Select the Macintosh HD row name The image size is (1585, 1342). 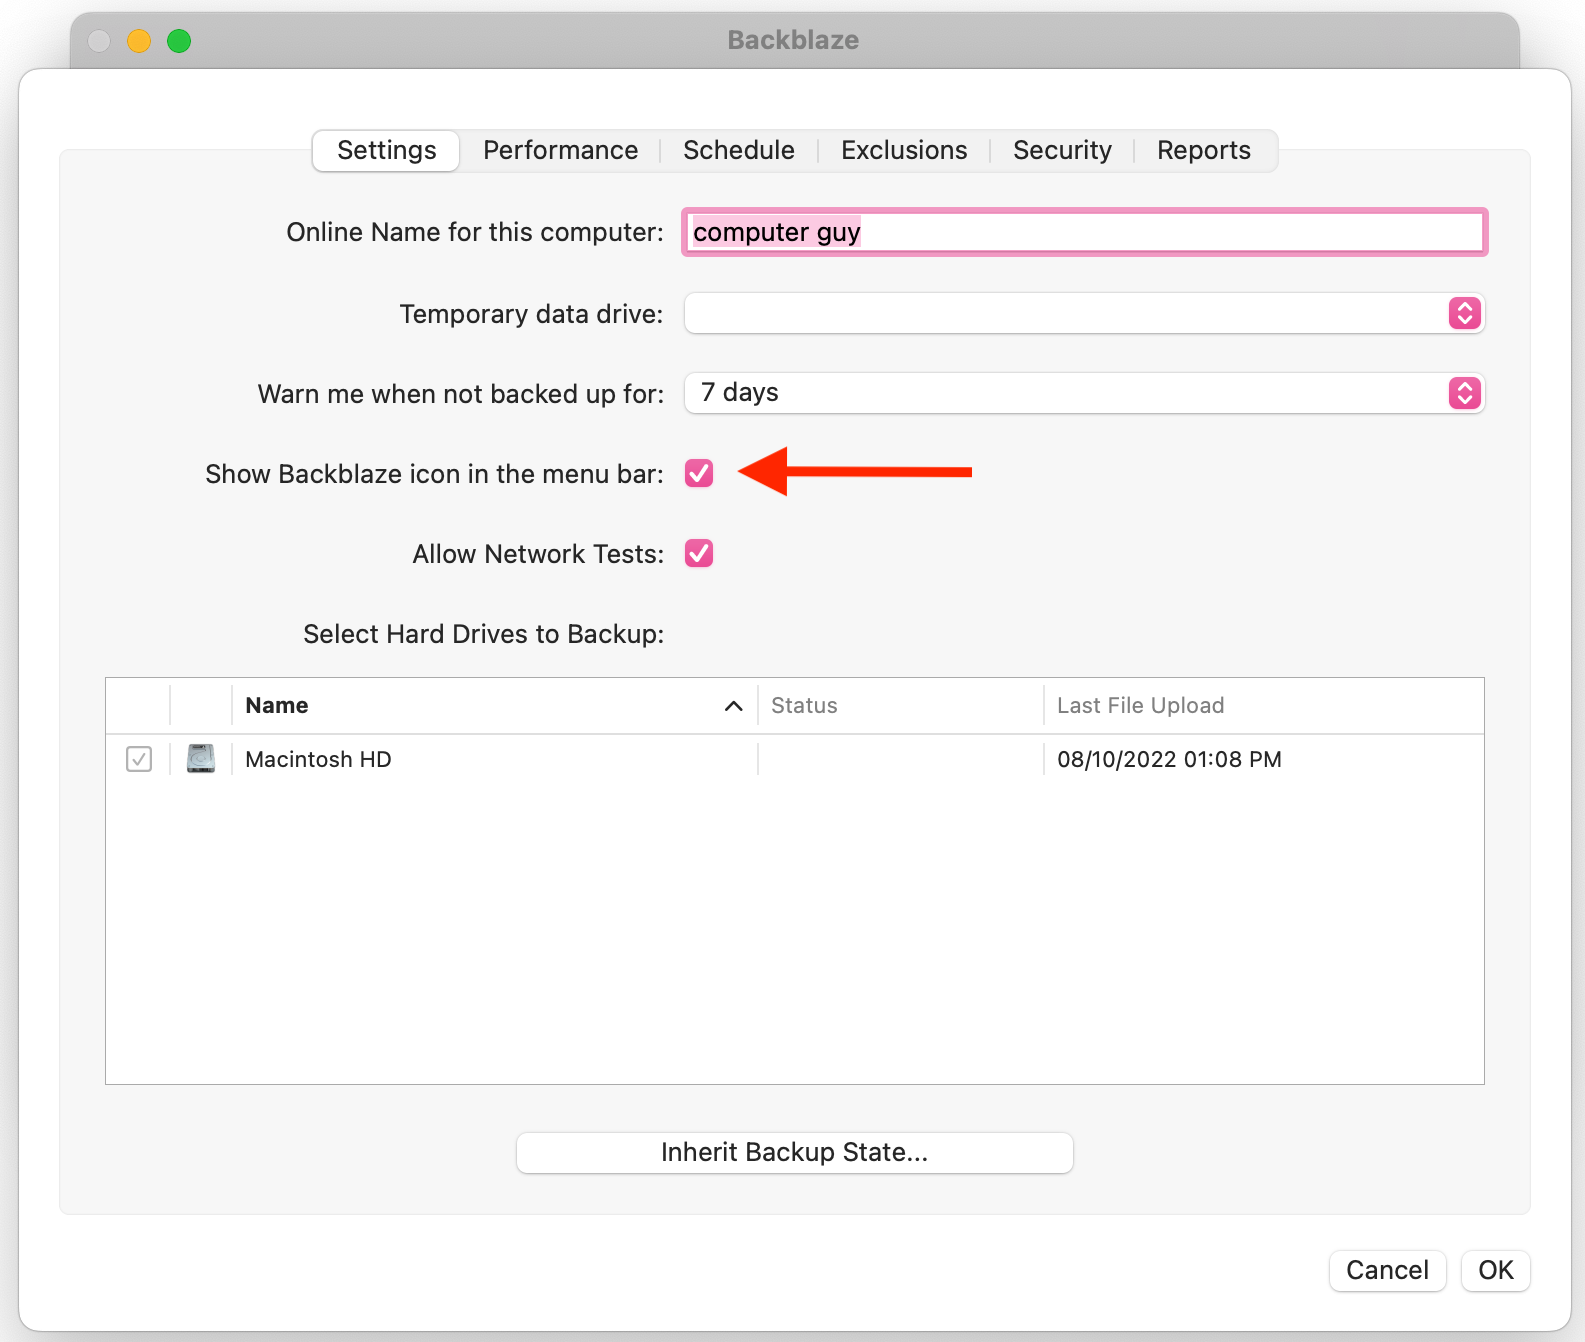pyautogui.click(x=318, y=759)
